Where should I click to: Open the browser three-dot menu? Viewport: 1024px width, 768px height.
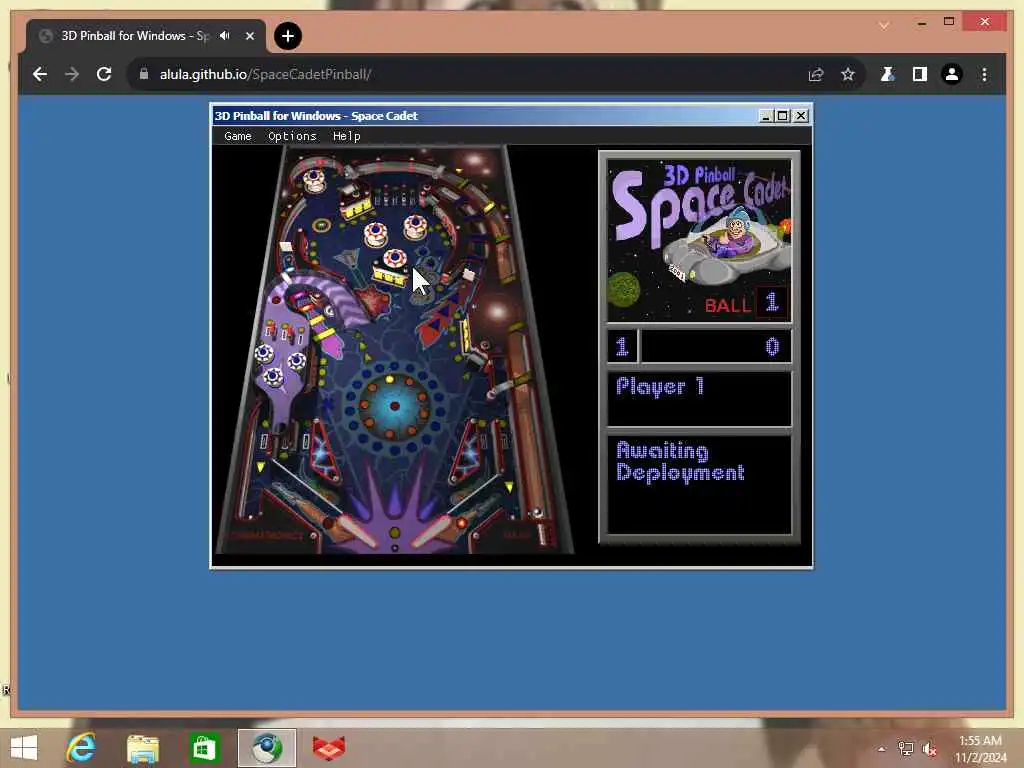[x=984, y=74]
